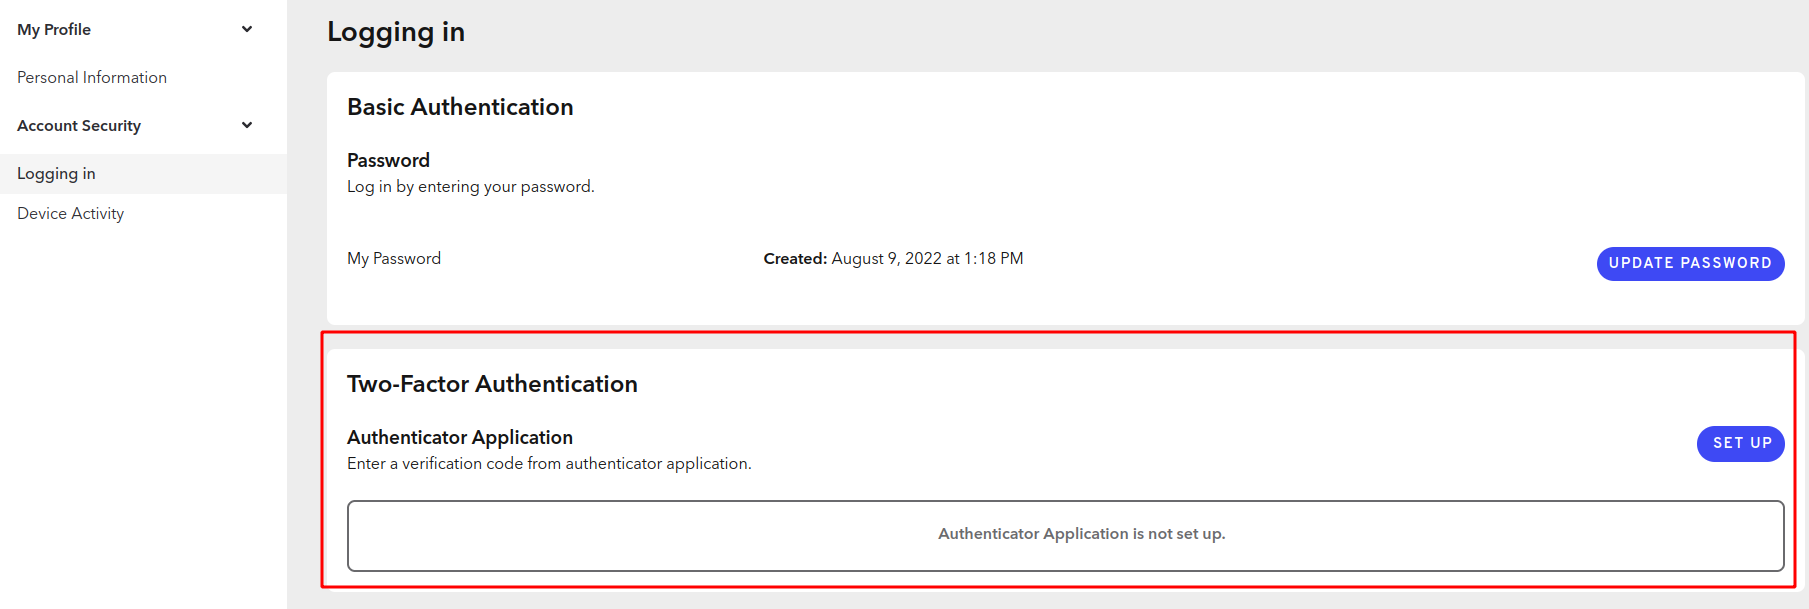Select Logging in from the sidebar
Image resolution: width=1809 pixels, height=609 pixels.
(x=56, y=174)
